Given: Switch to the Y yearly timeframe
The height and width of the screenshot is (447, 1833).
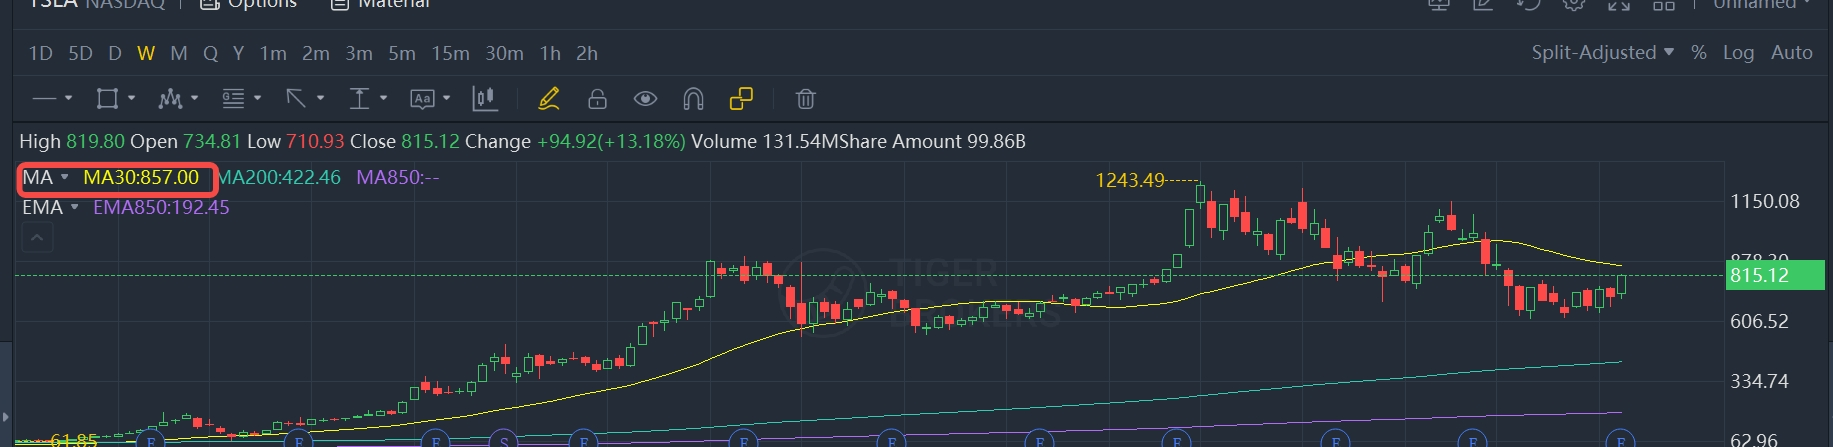Looking at the screenshot, I should tap(238, 53).
